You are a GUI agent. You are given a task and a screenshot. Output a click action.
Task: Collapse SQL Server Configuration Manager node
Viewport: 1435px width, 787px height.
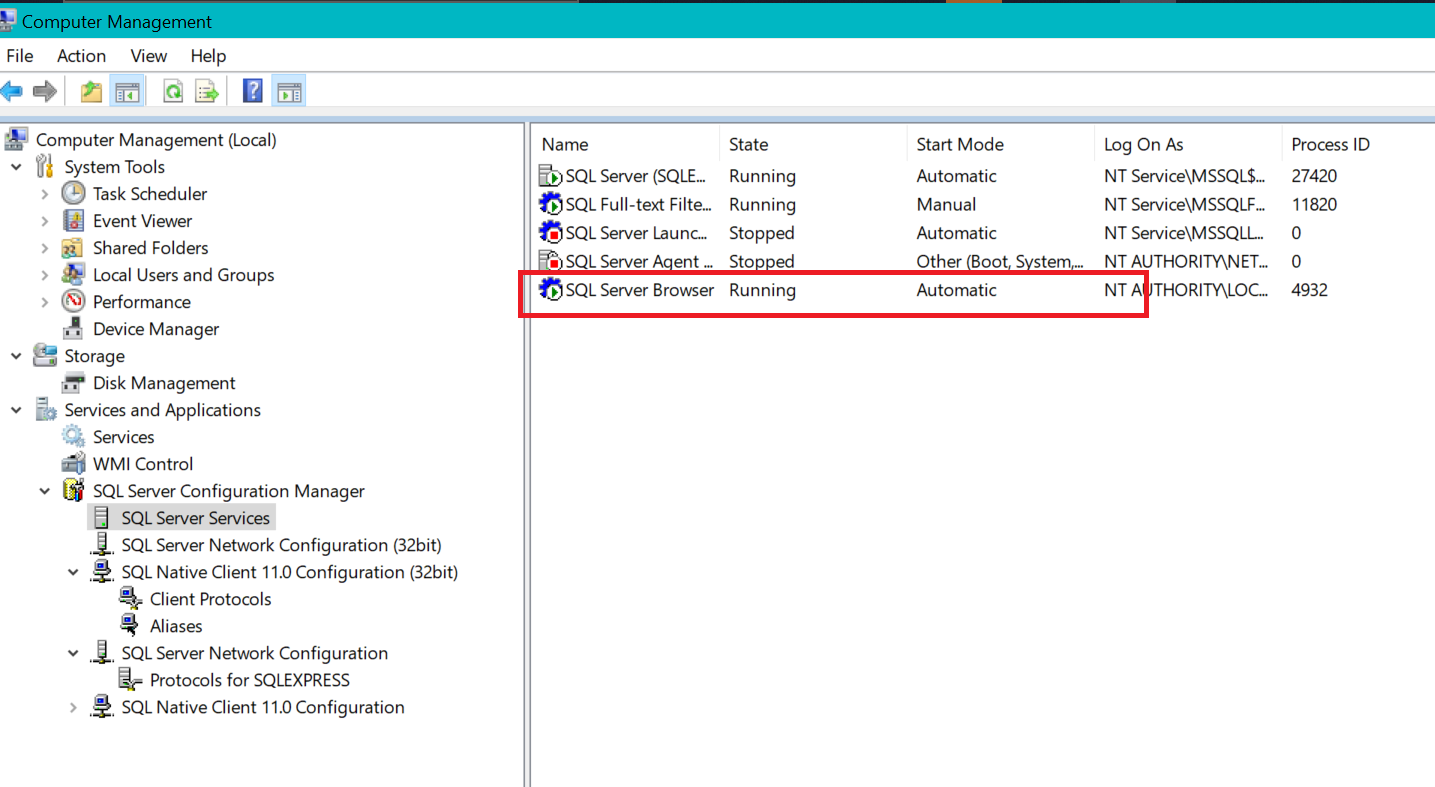pos(45,491)
